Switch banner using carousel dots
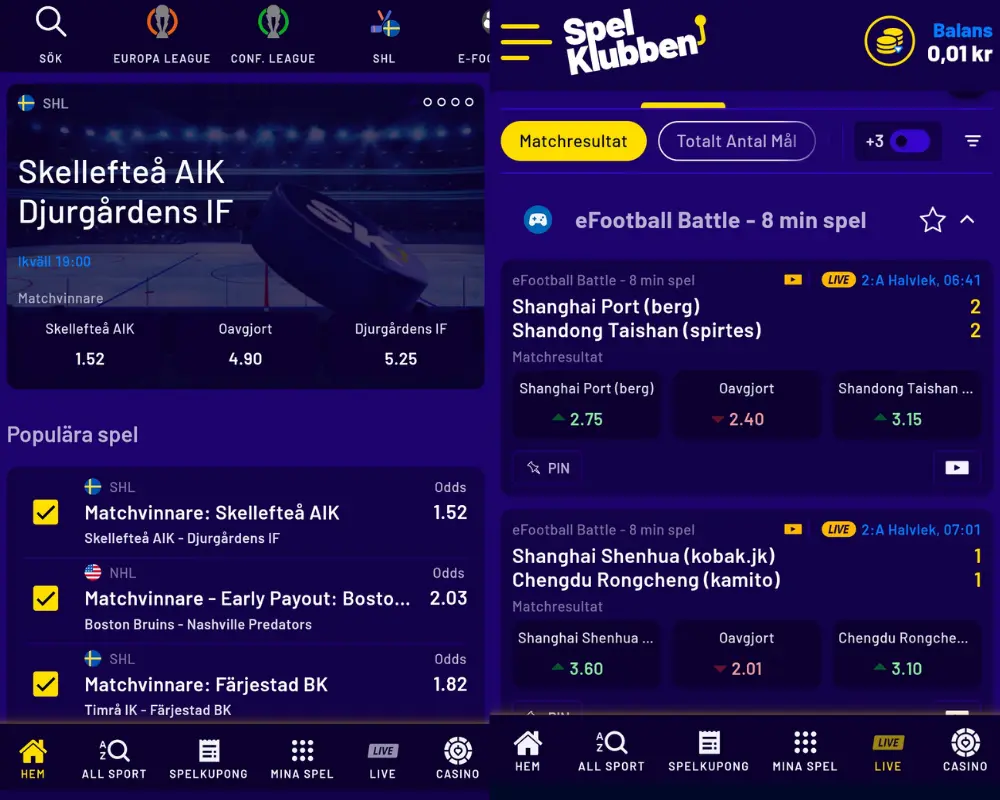 [448, 102]
